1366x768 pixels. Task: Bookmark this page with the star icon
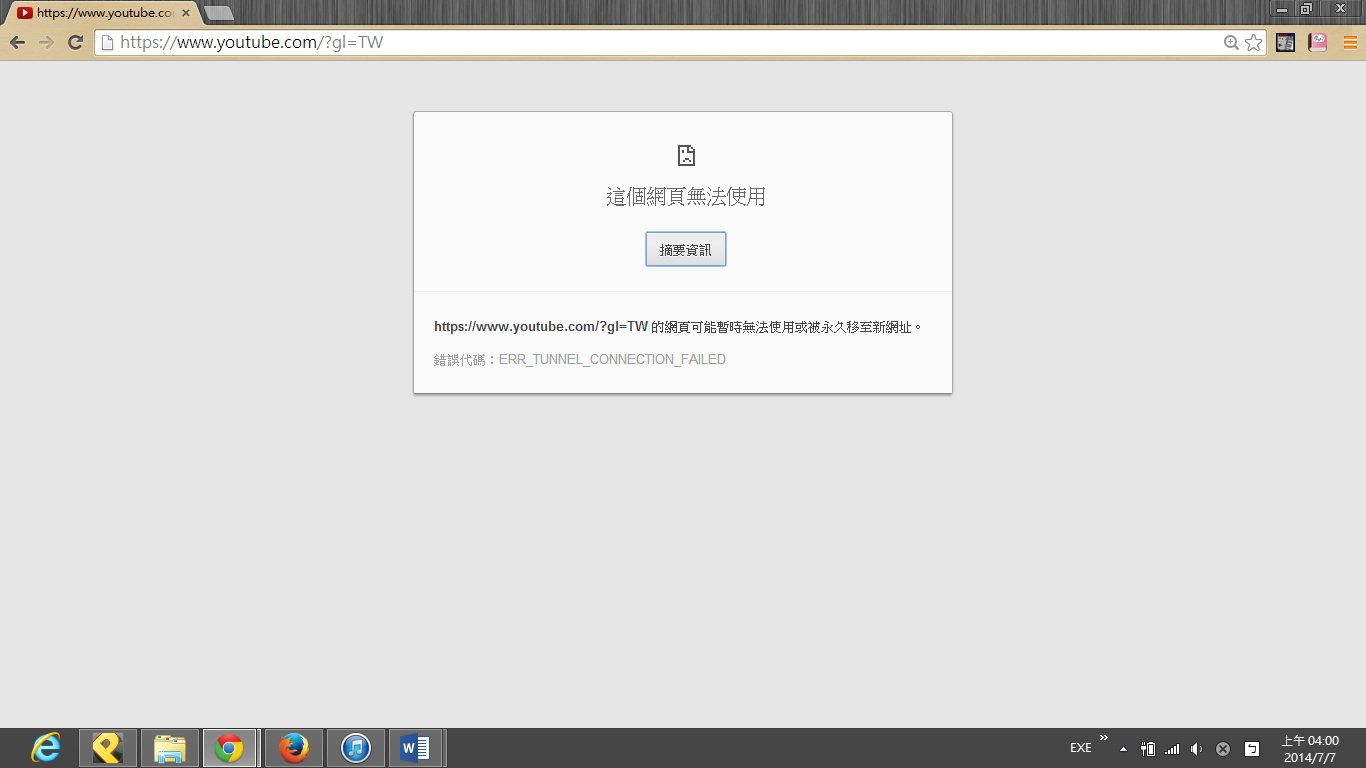click(1253, 43)
